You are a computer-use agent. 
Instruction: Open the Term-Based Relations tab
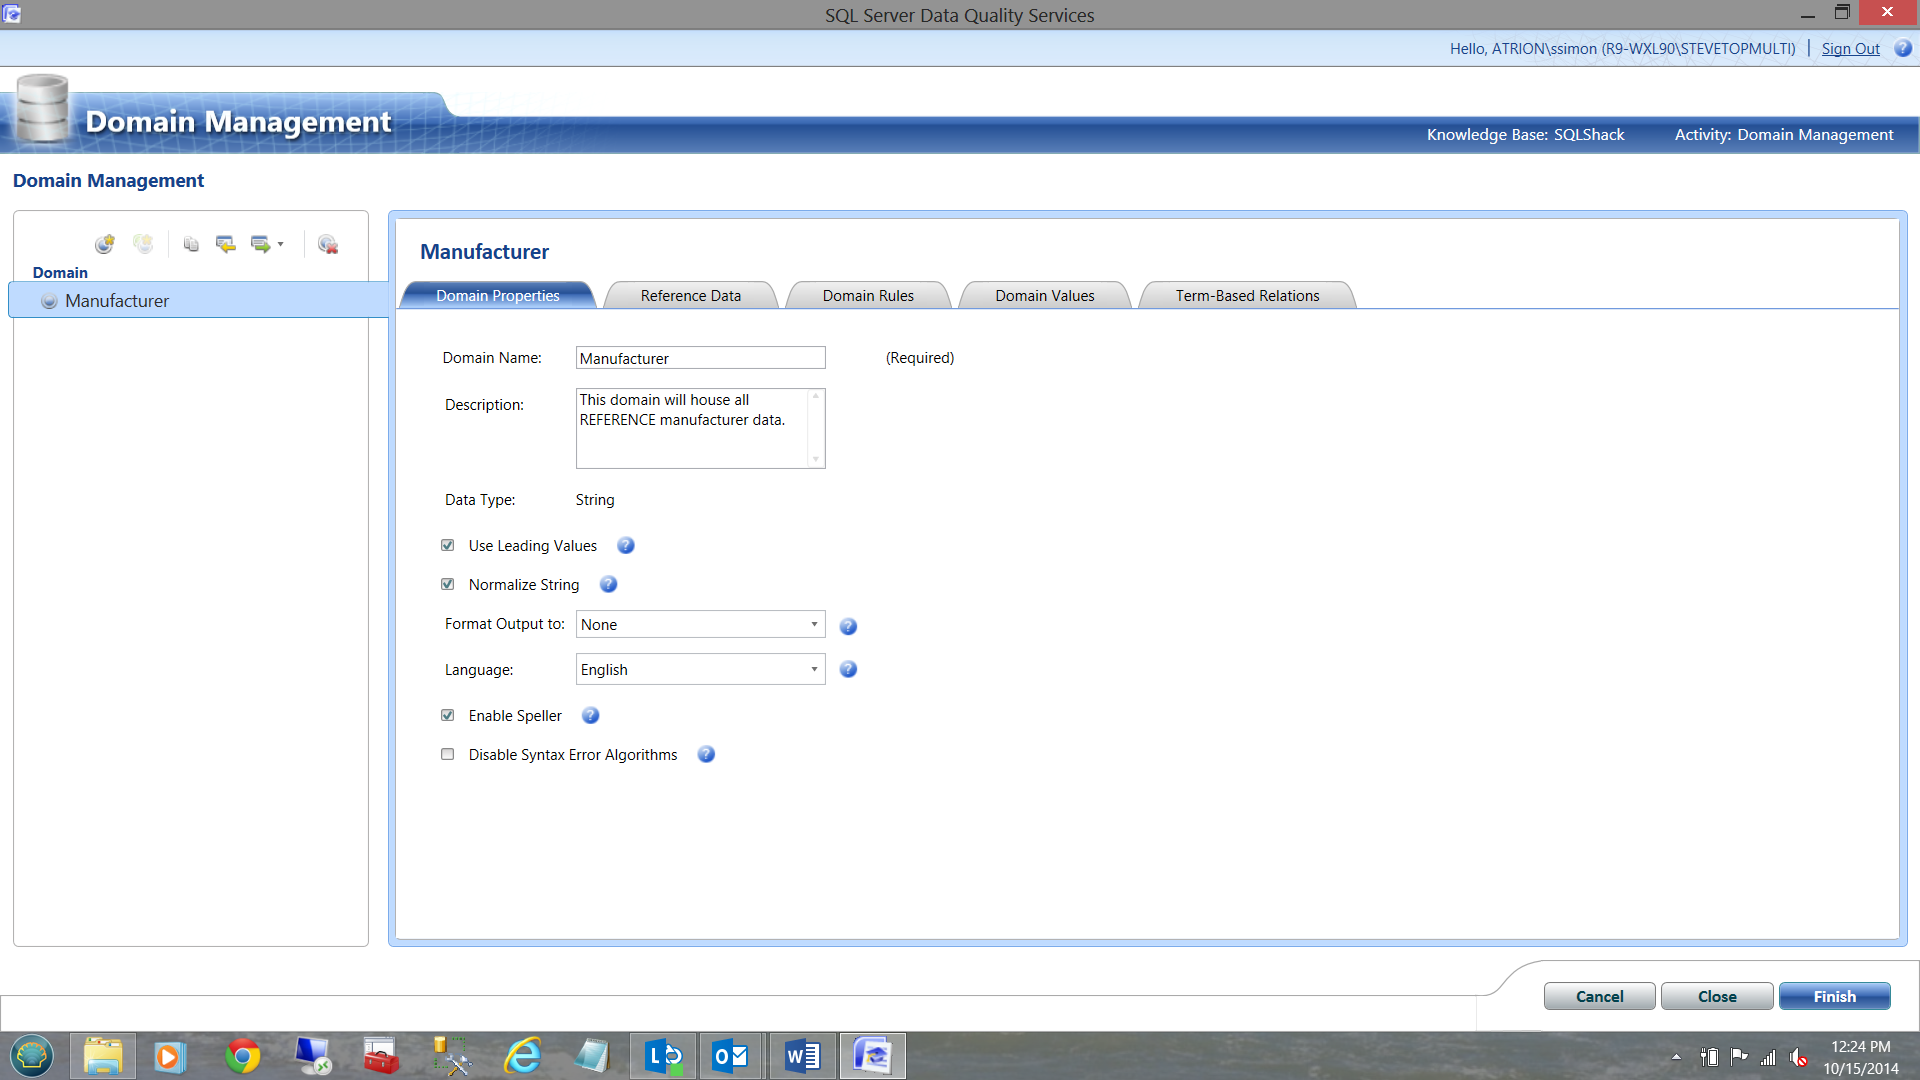pyautogui.click(x=1246, y=296)
